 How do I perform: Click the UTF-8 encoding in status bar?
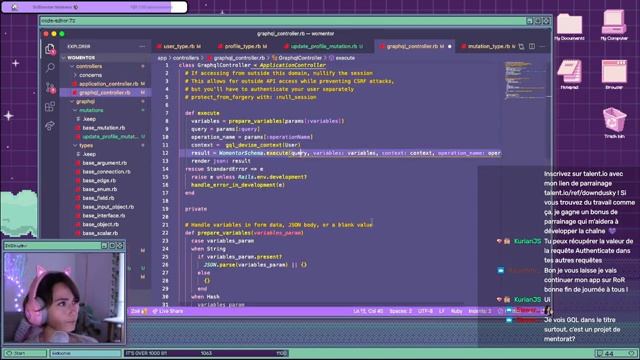pyautogui.click(x=425, y=311)
